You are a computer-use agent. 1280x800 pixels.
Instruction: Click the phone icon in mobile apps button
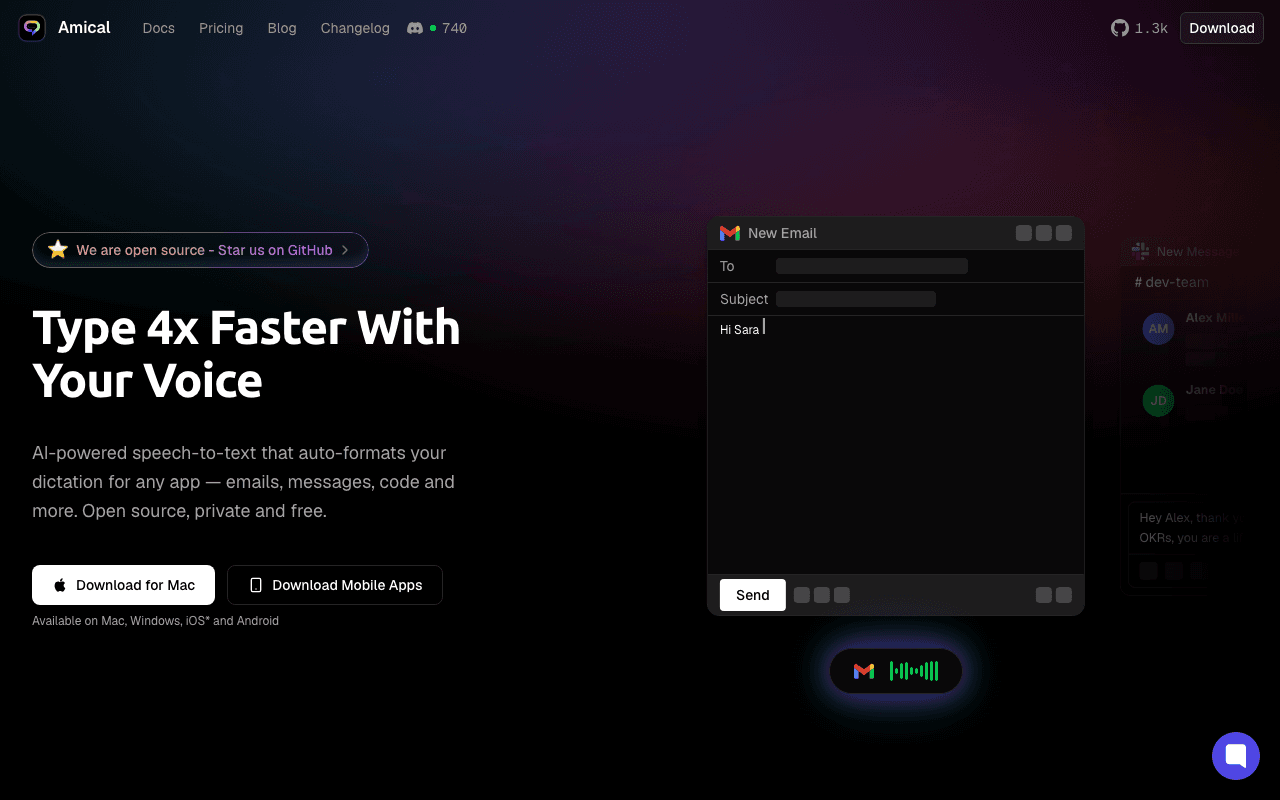256,585
